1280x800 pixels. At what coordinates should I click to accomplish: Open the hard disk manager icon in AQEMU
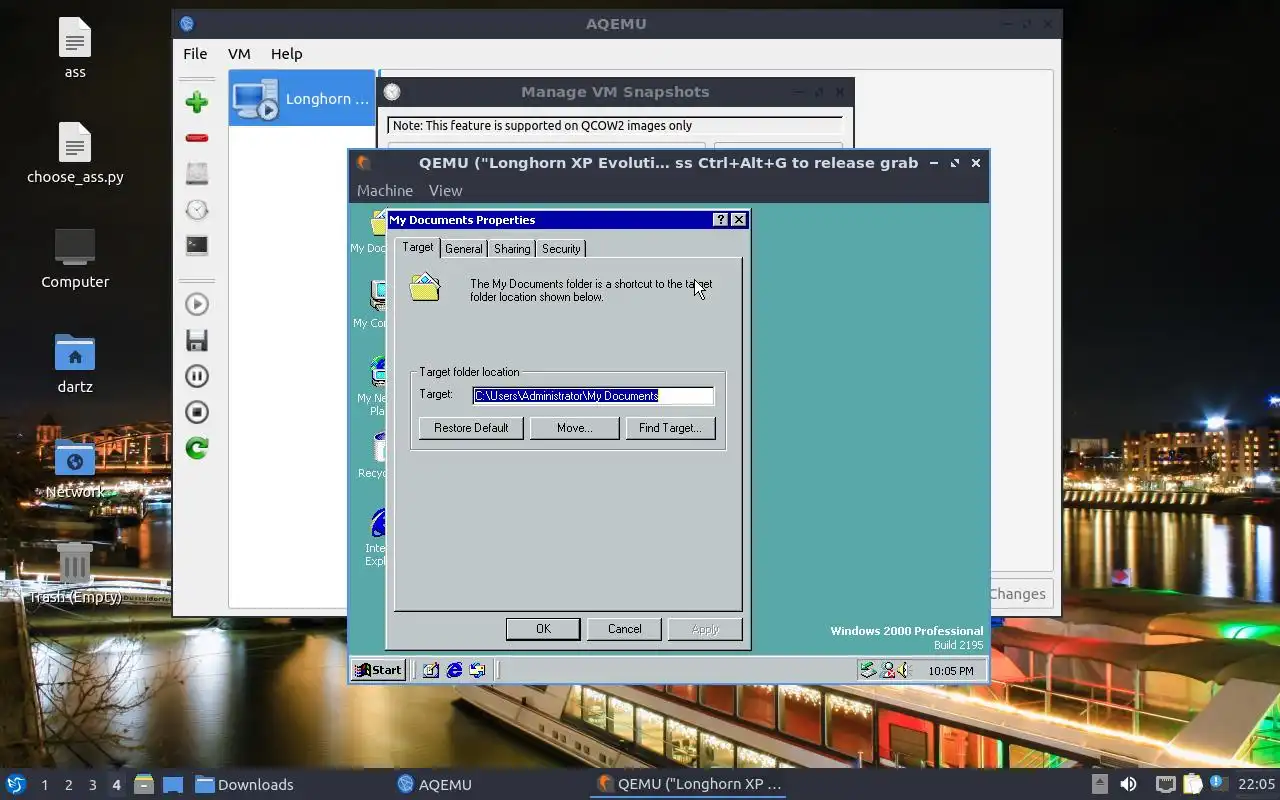197,173
